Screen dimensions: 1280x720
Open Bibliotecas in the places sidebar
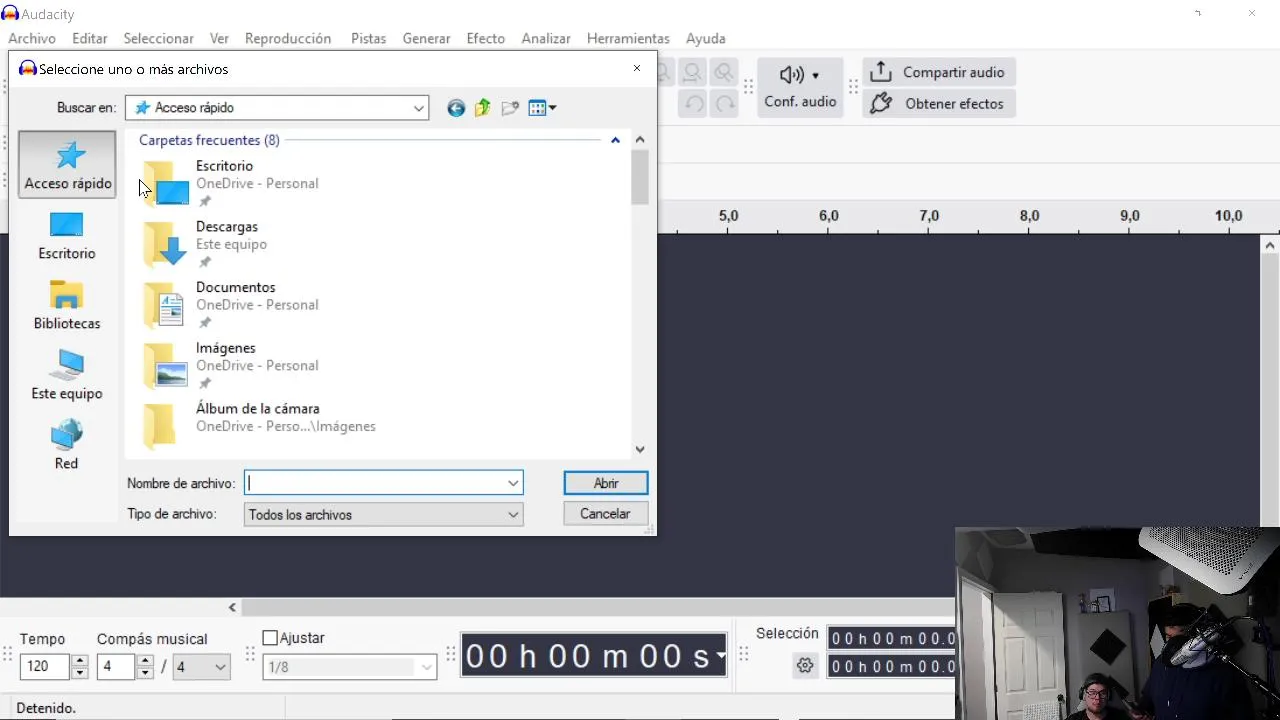pyautogui.click(x=67, y=306)
